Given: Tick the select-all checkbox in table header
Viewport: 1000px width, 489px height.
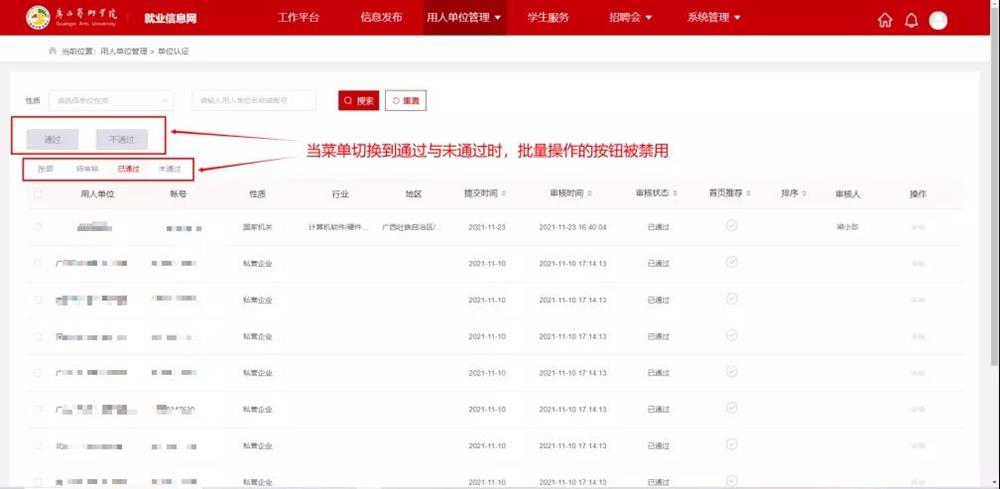Looking at the screenshot, I should coord(38,194).
